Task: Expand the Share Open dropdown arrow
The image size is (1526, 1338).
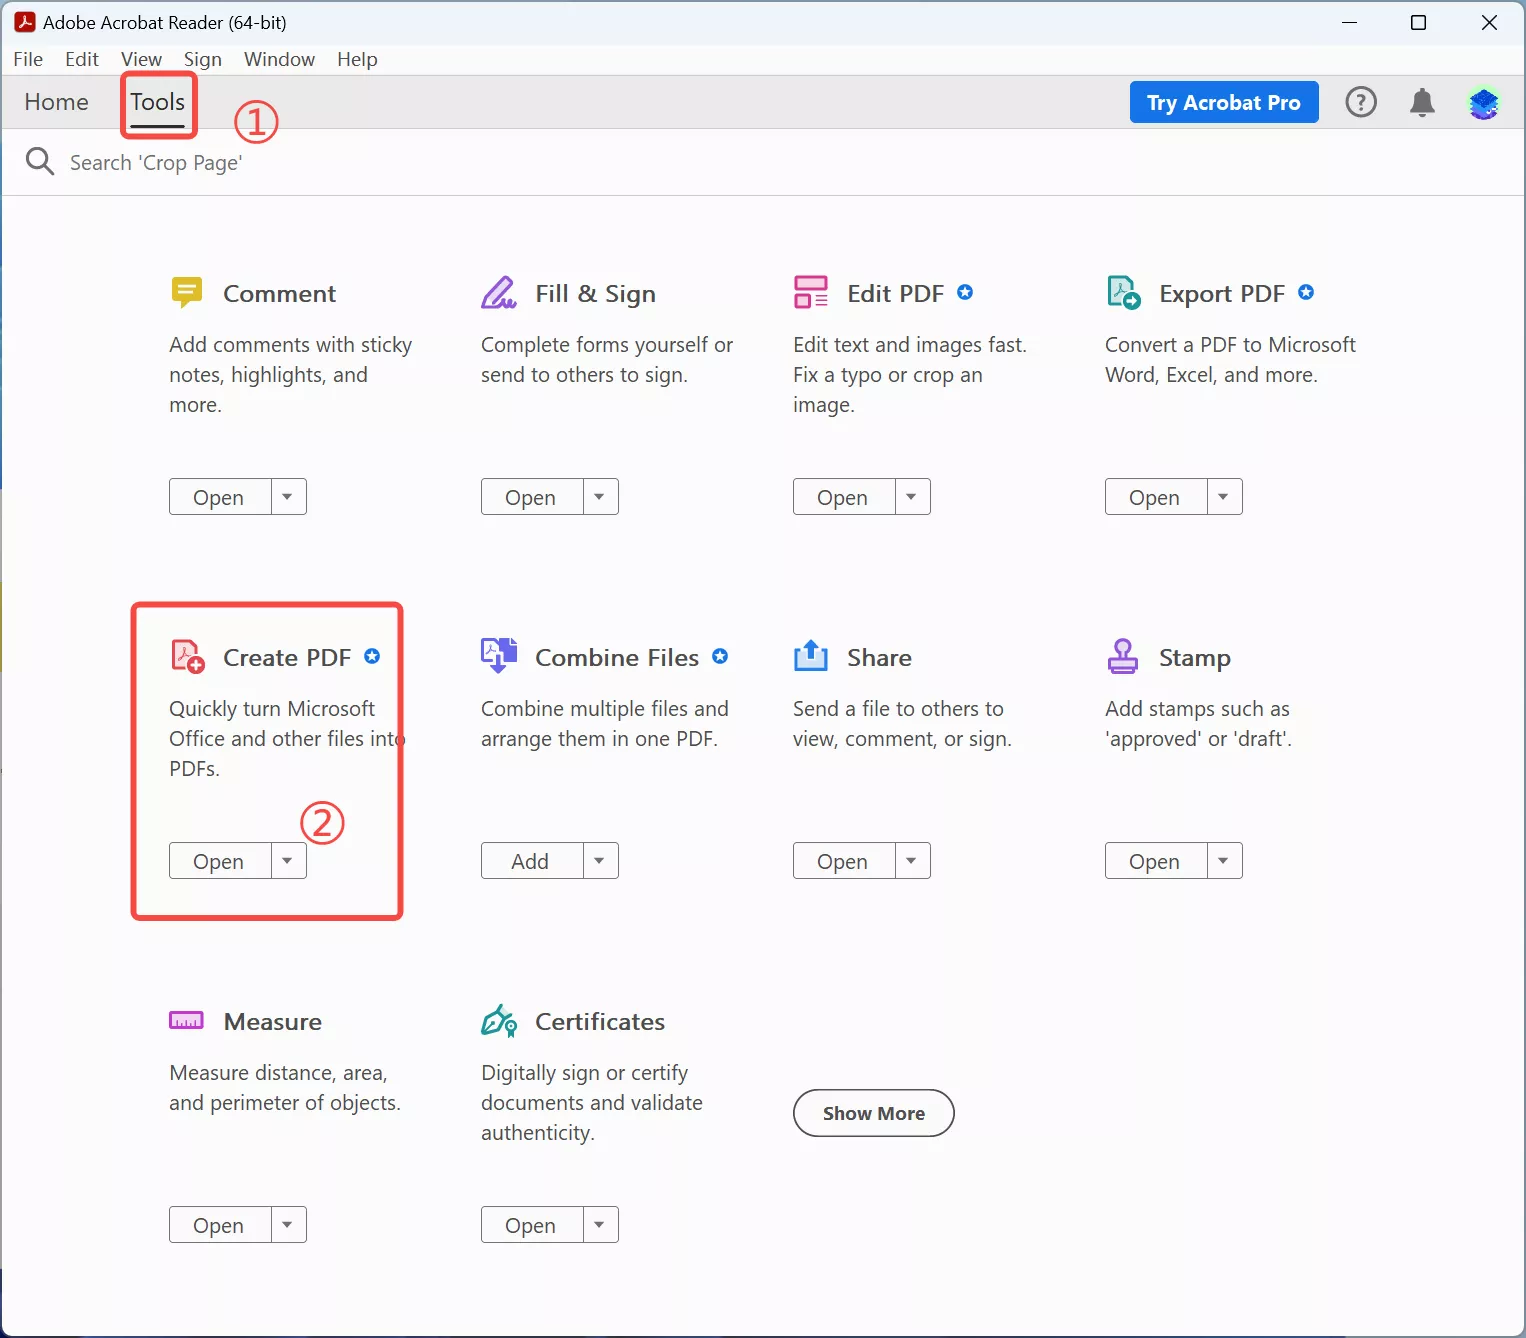Action: [912, 861]
